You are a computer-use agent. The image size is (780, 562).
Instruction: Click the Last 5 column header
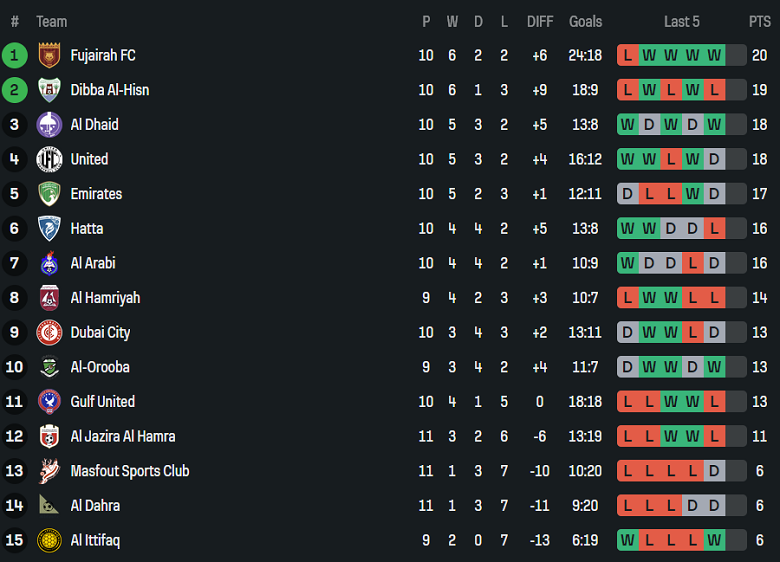[x=682, y=21]
